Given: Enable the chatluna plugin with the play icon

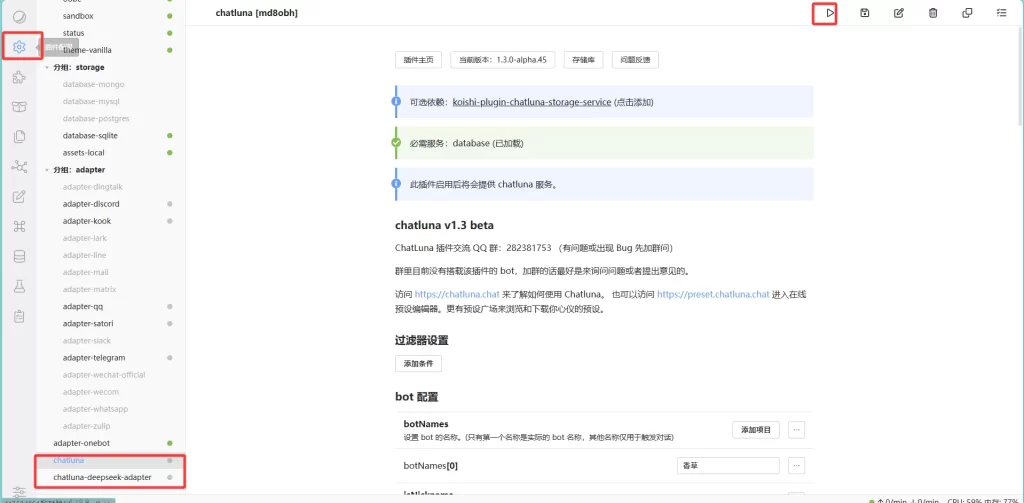Looking at the screenshot, I should pos(830,13).
